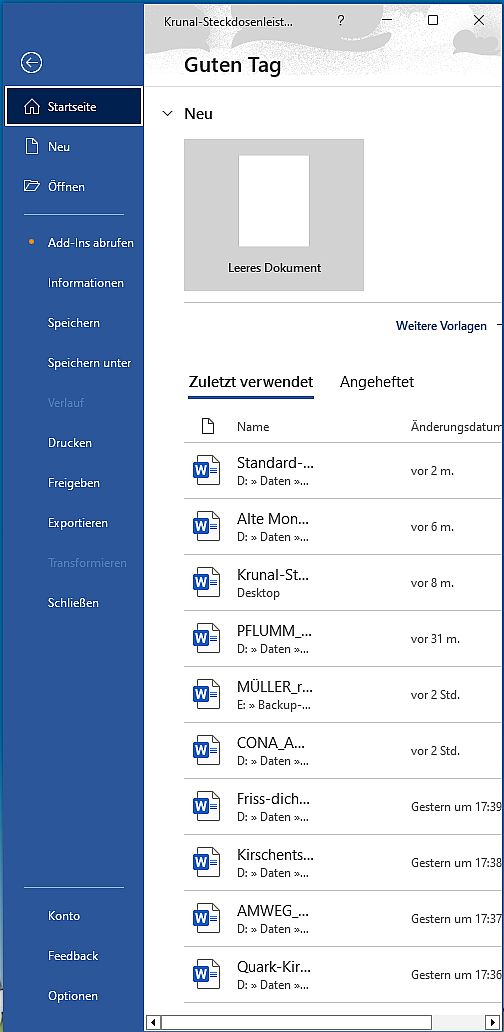The image size is (504, 1032).
Task: Click the Startseite home icon
Action: 32,107
